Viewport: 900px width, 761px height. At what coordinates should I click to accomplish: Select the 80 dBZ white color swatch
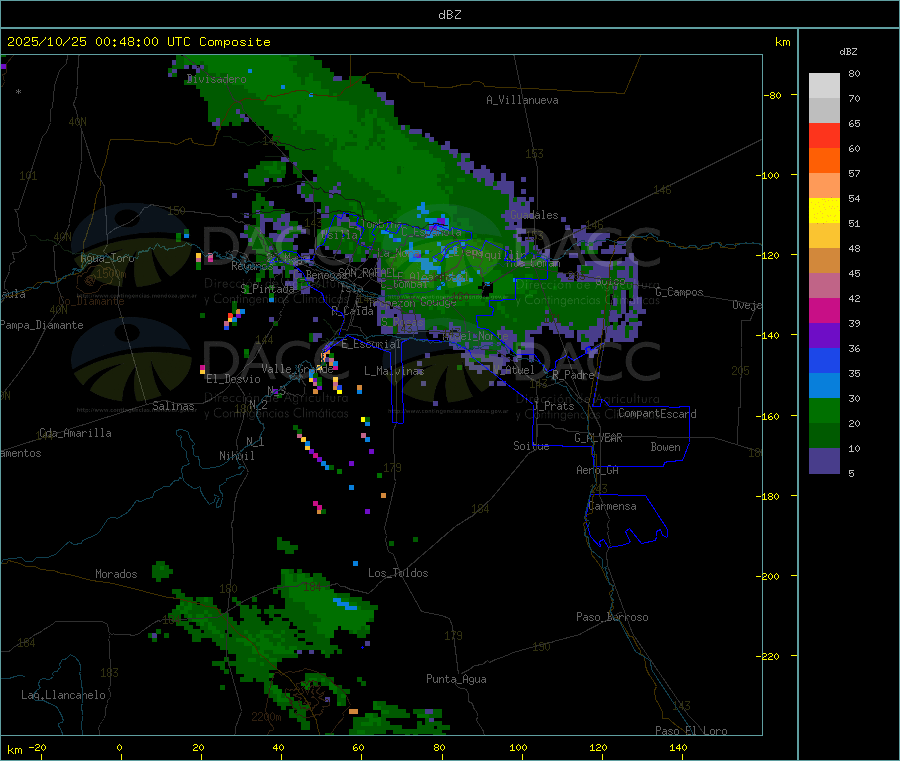824,86
